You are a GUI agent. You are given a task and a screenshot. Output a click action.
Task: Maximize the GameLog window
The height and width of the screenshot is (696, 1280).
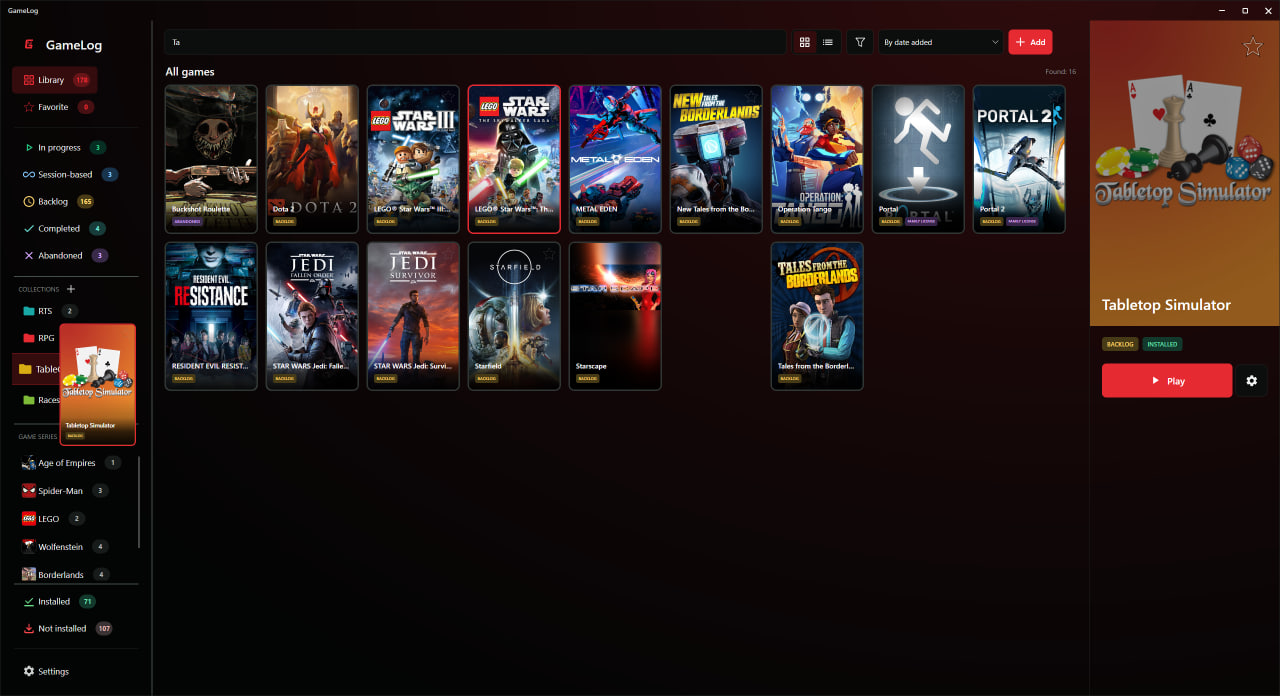click(x=1245, y=10)
